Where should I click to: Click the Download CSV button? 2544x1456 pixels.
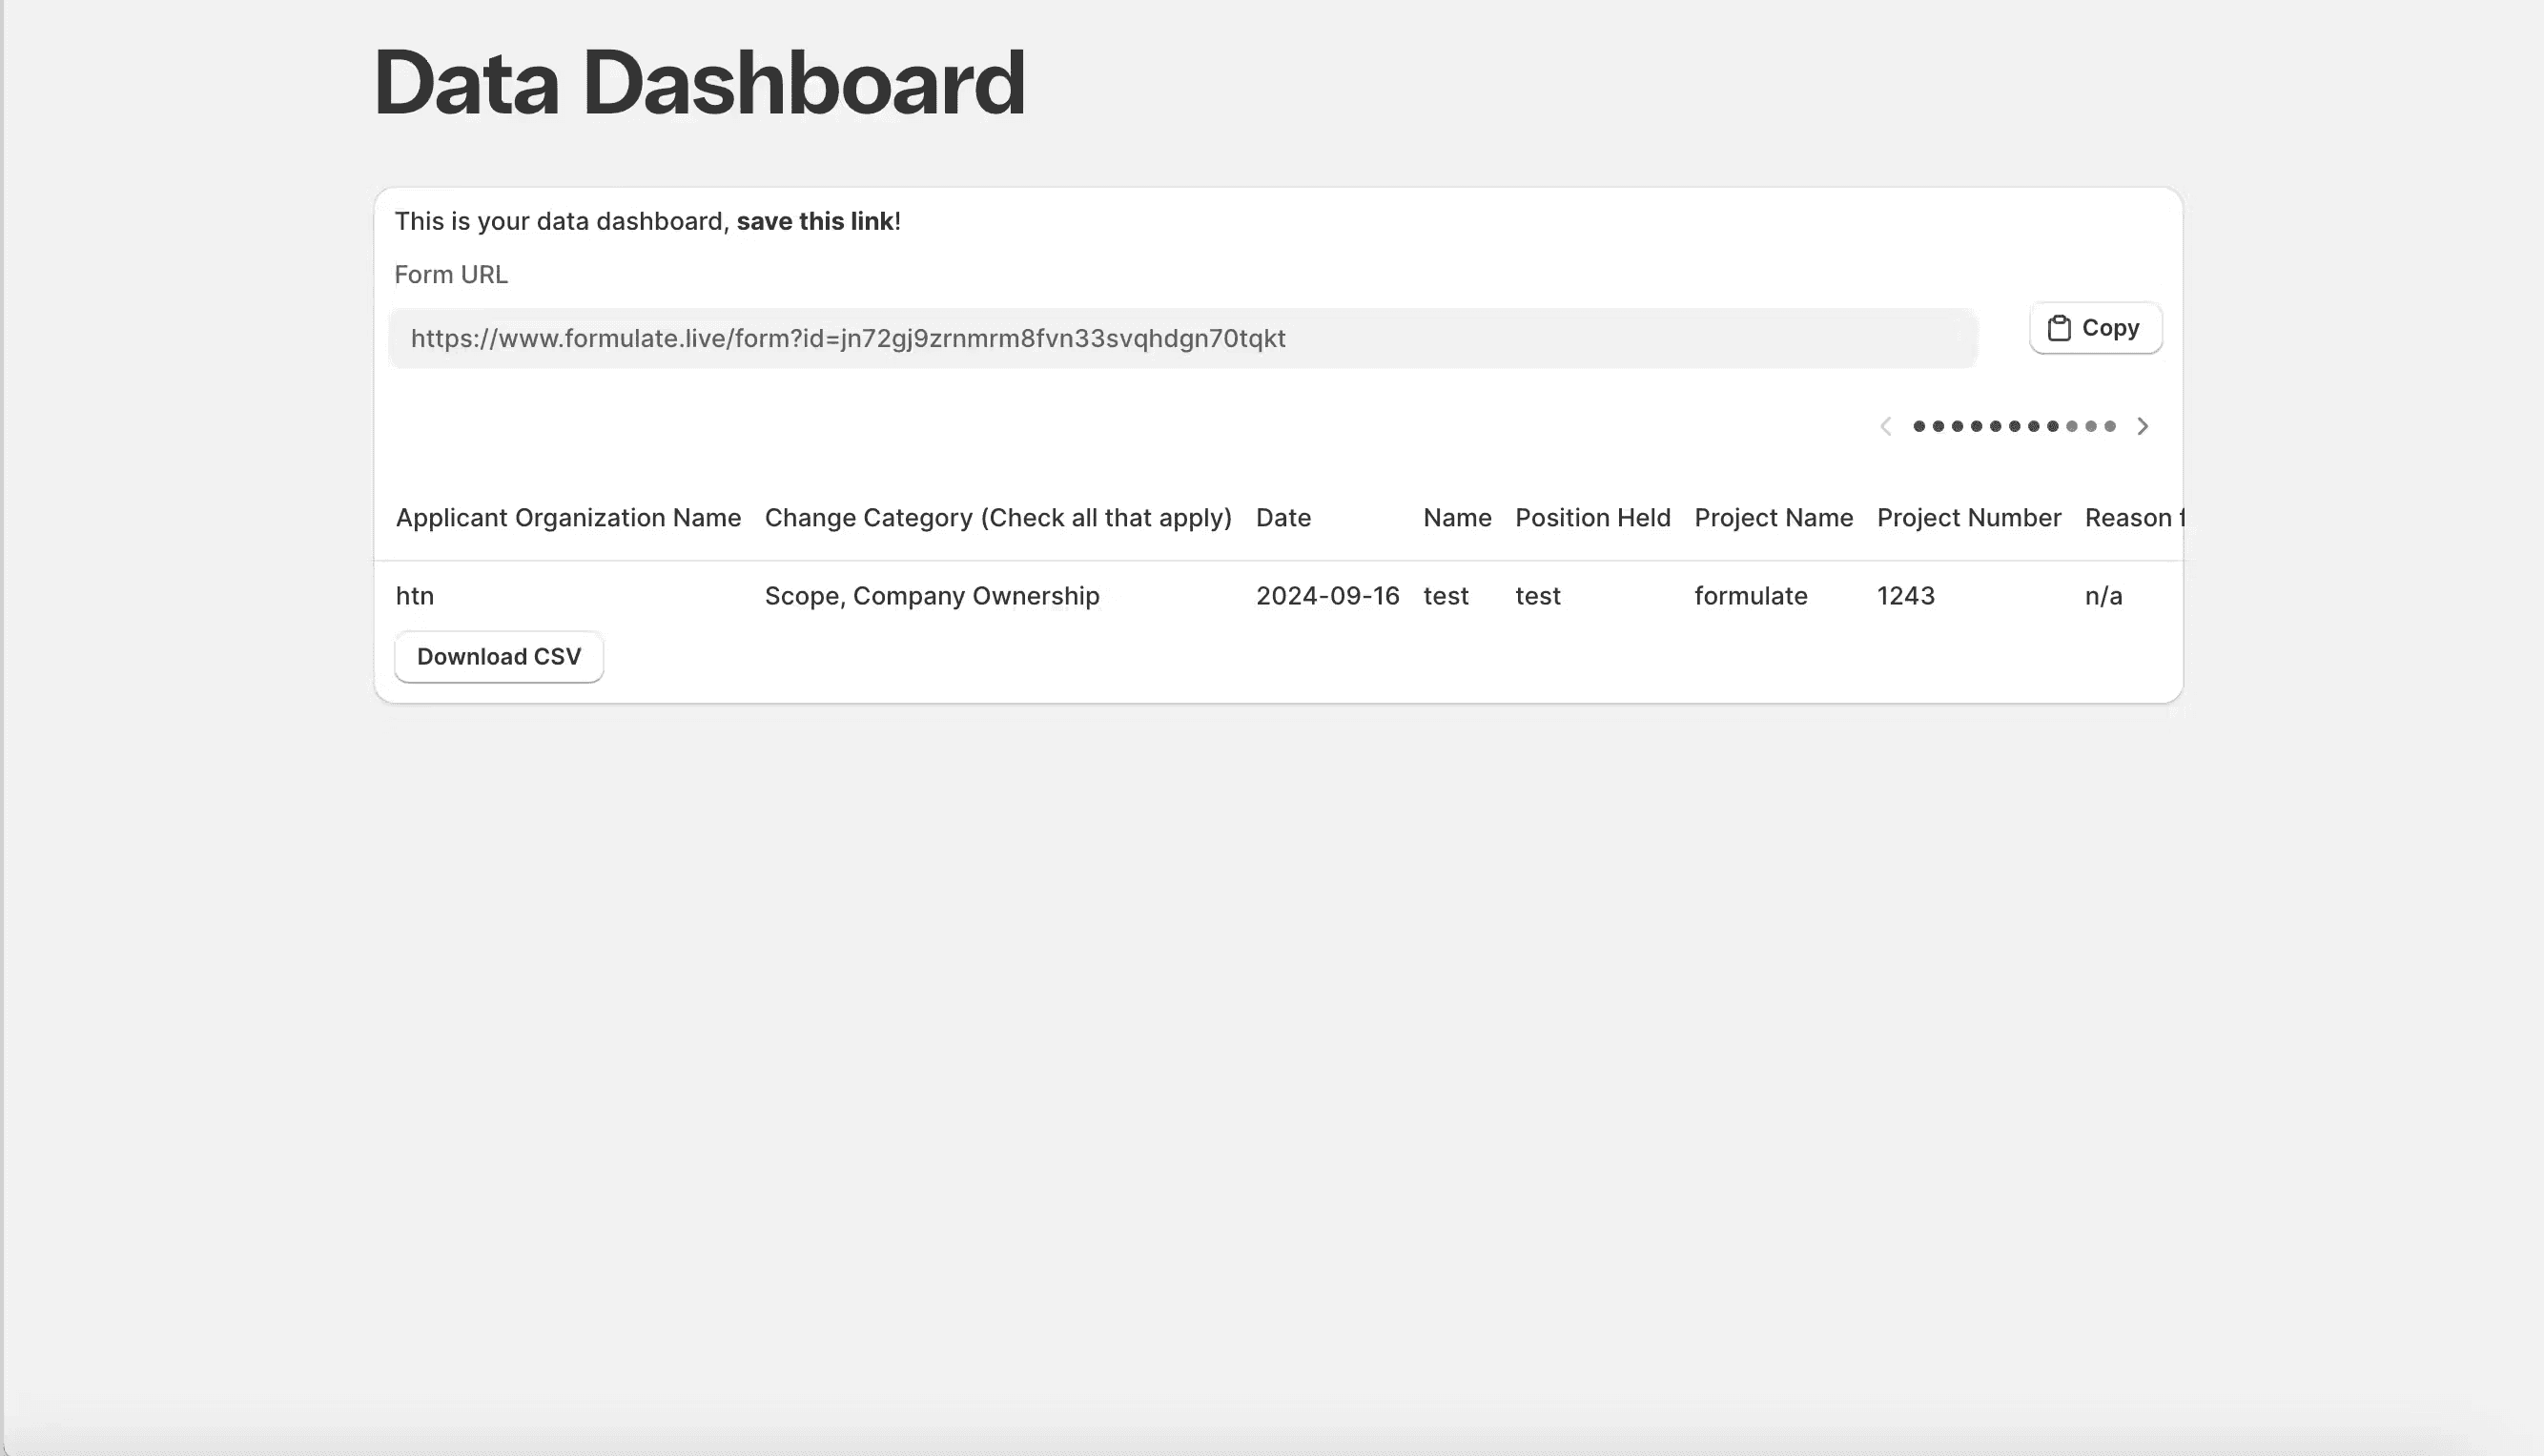[x=499, y=657]
